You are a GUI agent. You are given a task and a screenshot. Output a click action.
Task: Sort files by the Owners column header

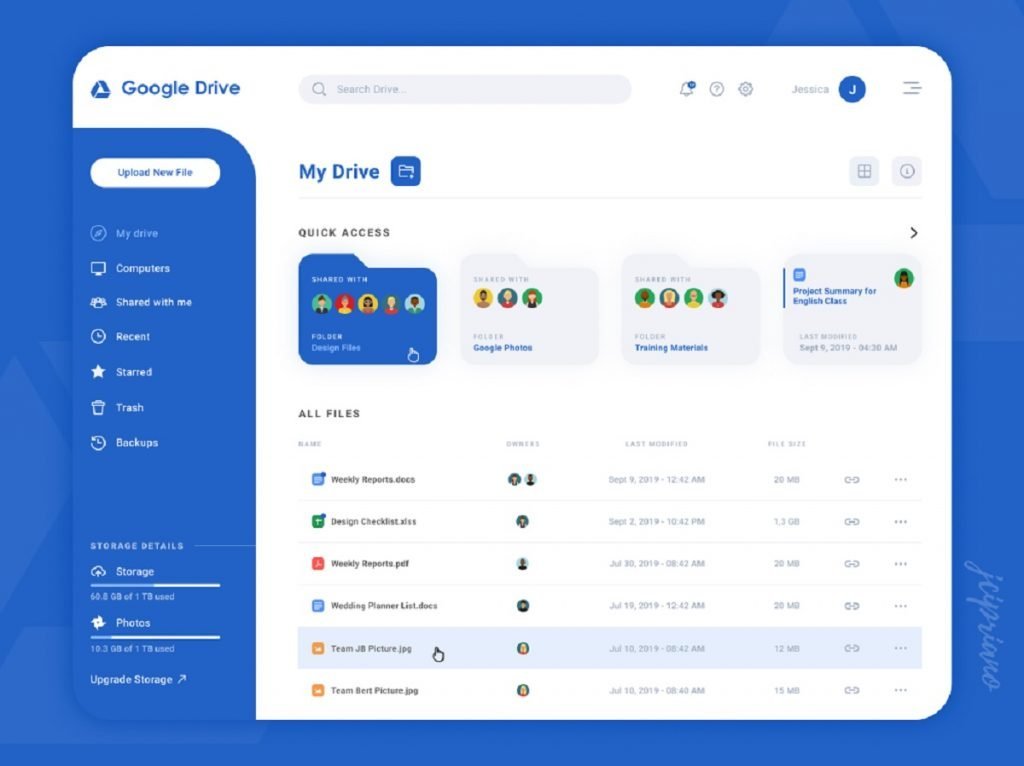pyautogui.click(x=522, y=444)
